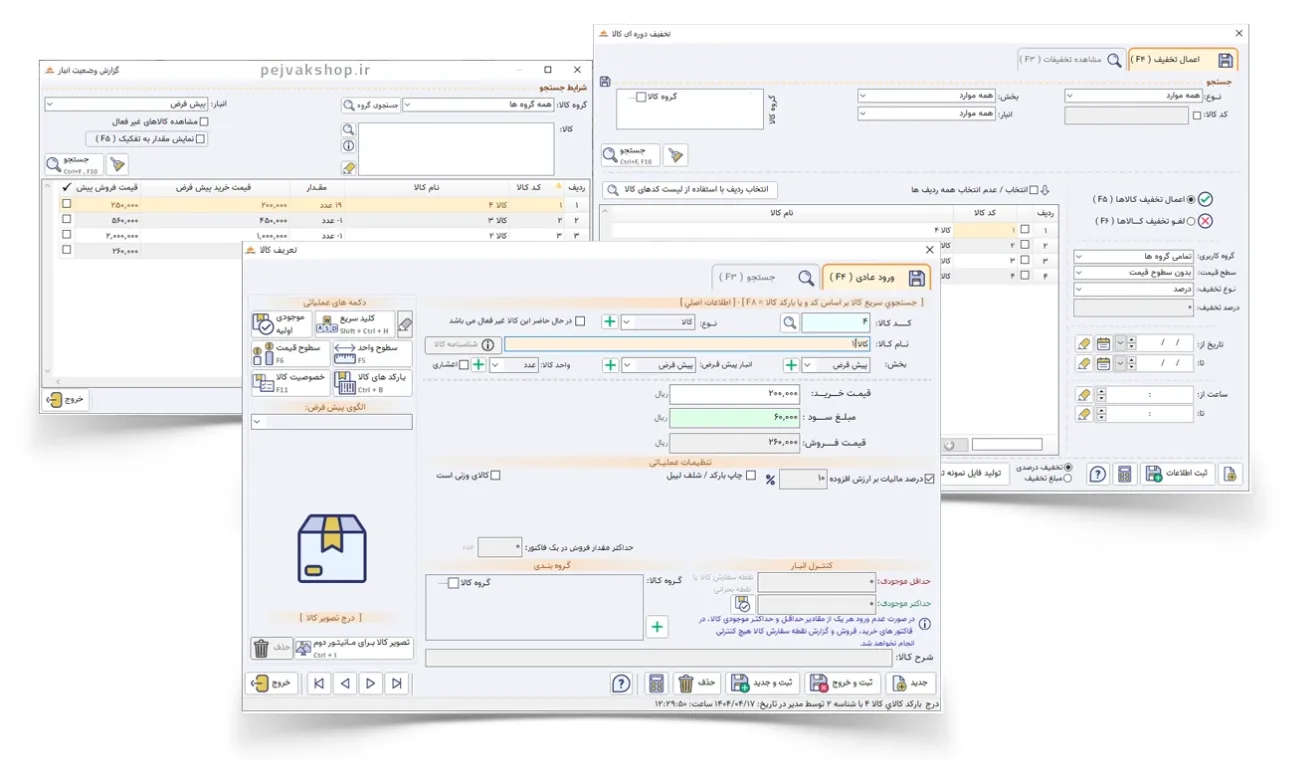Toggle the کالای وزنی است checkbox
Viewport: 1300px width, 760px height.
[495, 476]
